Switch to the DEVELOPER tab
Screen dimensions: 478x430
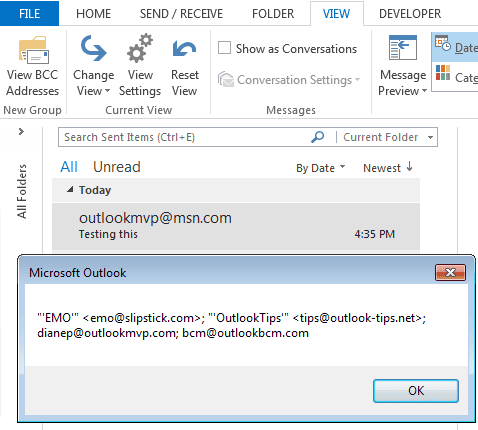click(x=410, y=14)
